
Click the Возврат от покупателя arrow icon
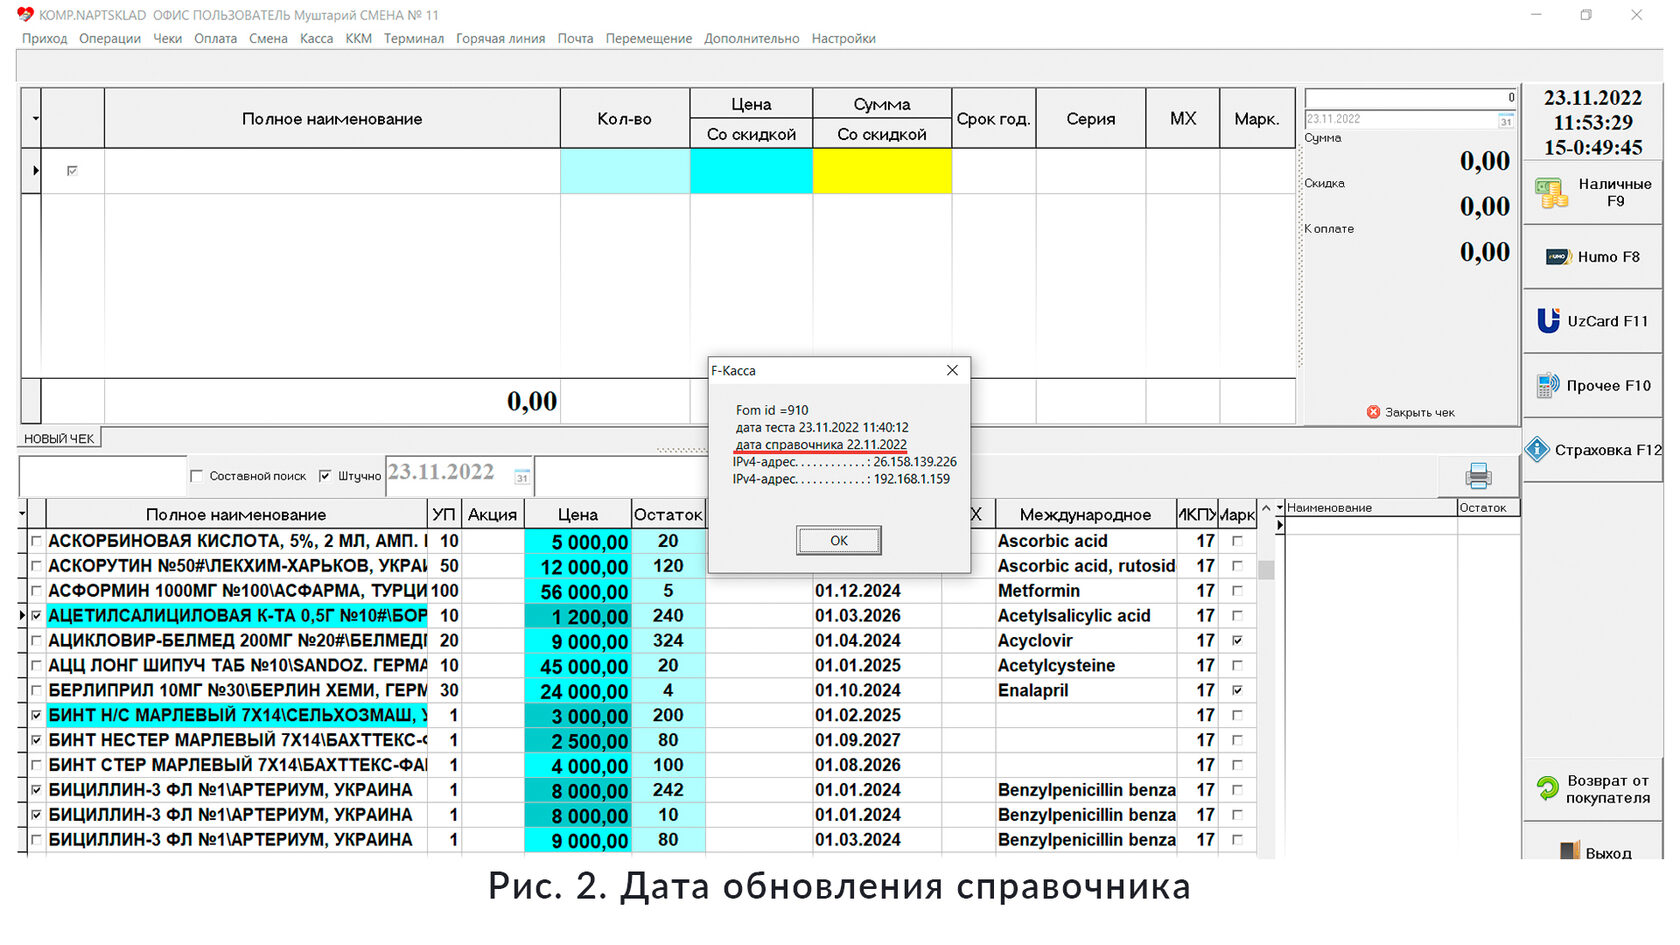[x=1547, y=789]
